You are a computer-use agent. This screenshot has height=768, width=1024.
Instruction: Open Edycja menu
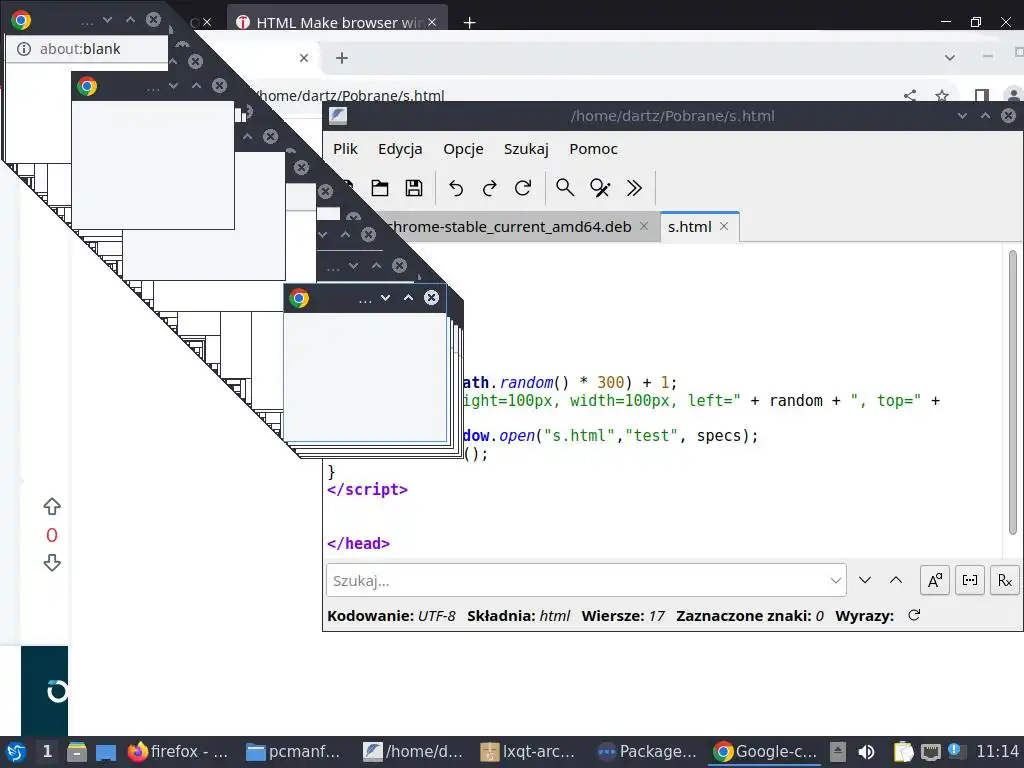[400, 149]
